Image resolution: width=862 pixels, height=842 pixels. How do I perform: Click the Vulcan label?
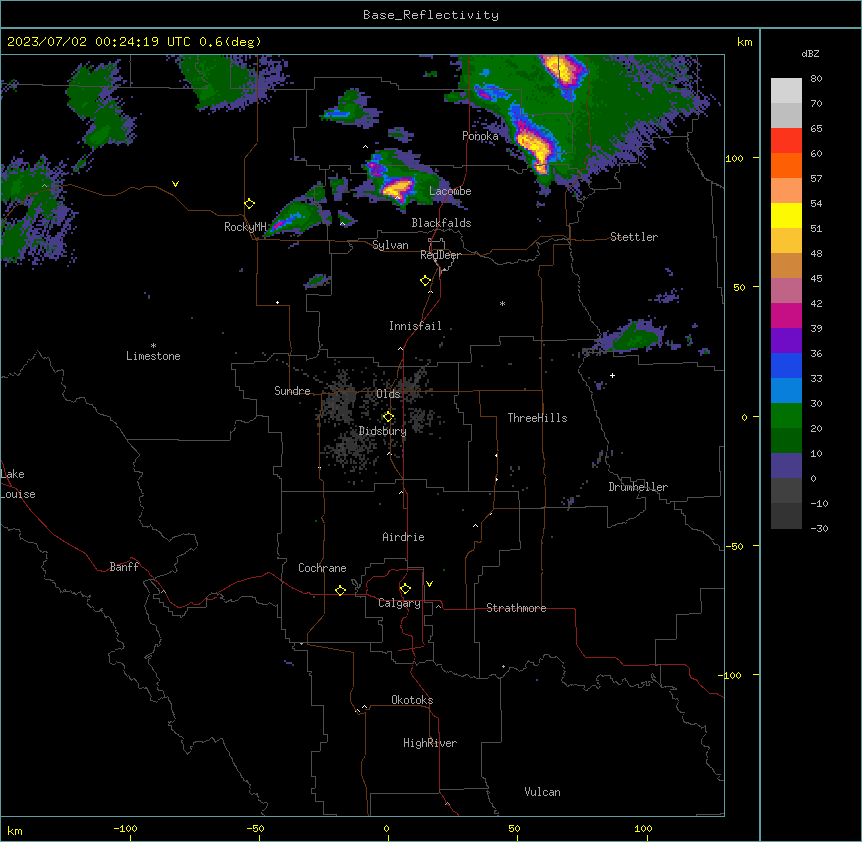click(x=543, y=792)
